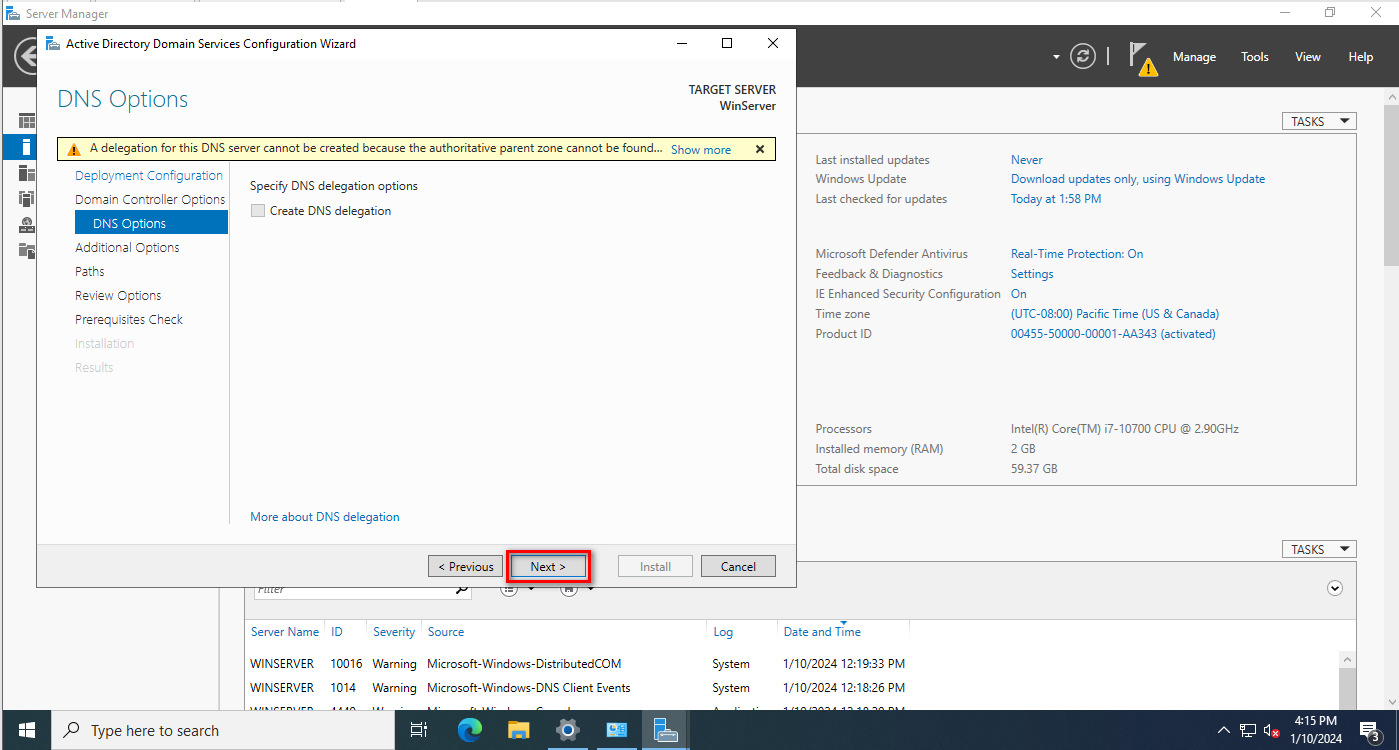Open the Tools menu
Screen dimensions: 1399x750
click(1255, 57)
